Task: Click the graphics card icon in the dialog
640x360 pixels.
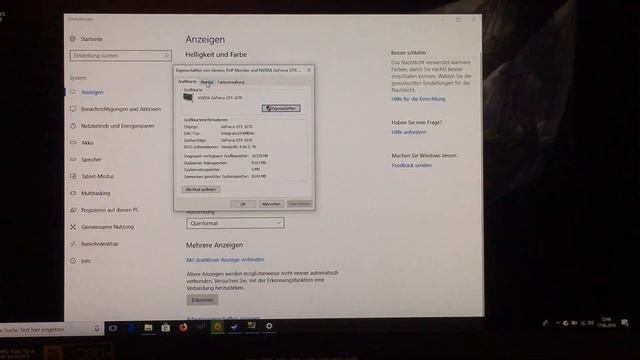Action: pyautogui.click(x=188, y=97)
